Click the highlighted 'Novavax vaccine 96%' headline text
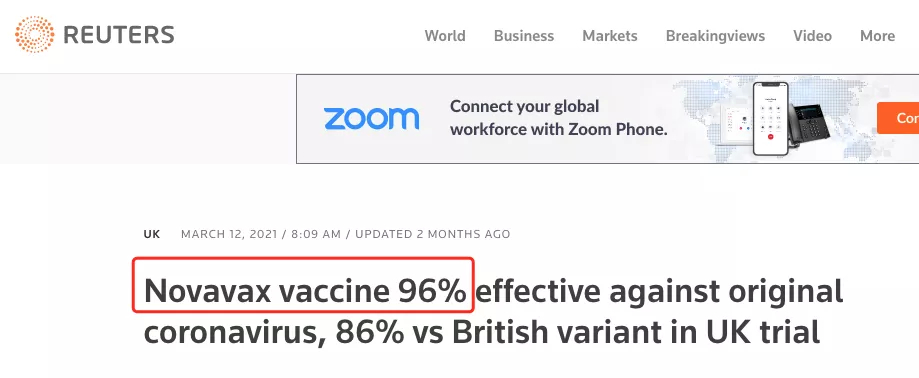The image size is (919, 378). [x=305, y=291]
